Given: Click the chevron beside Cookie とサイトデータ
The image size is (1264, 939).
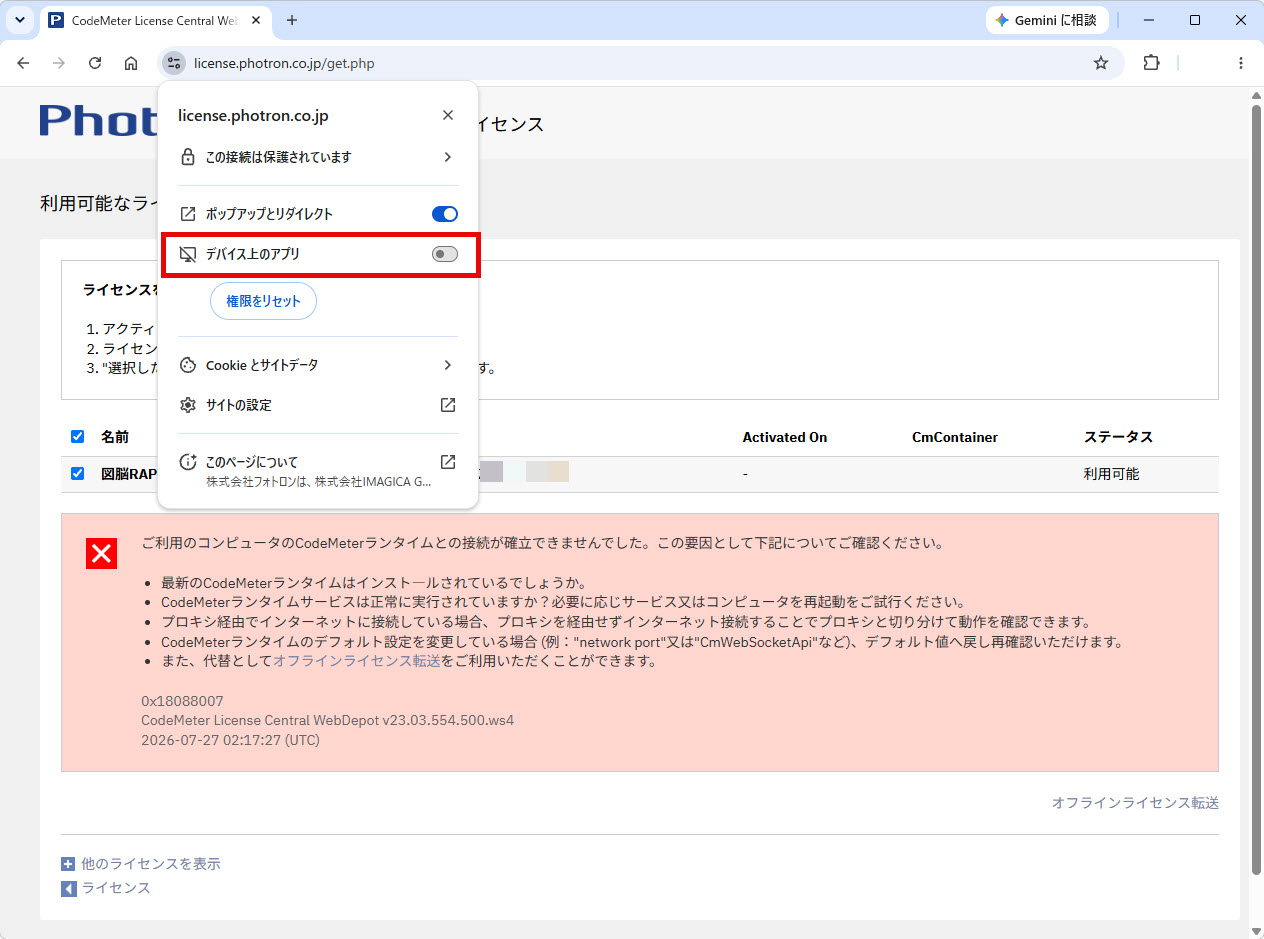Looking at the screenshot, I should tap(448, 365).
